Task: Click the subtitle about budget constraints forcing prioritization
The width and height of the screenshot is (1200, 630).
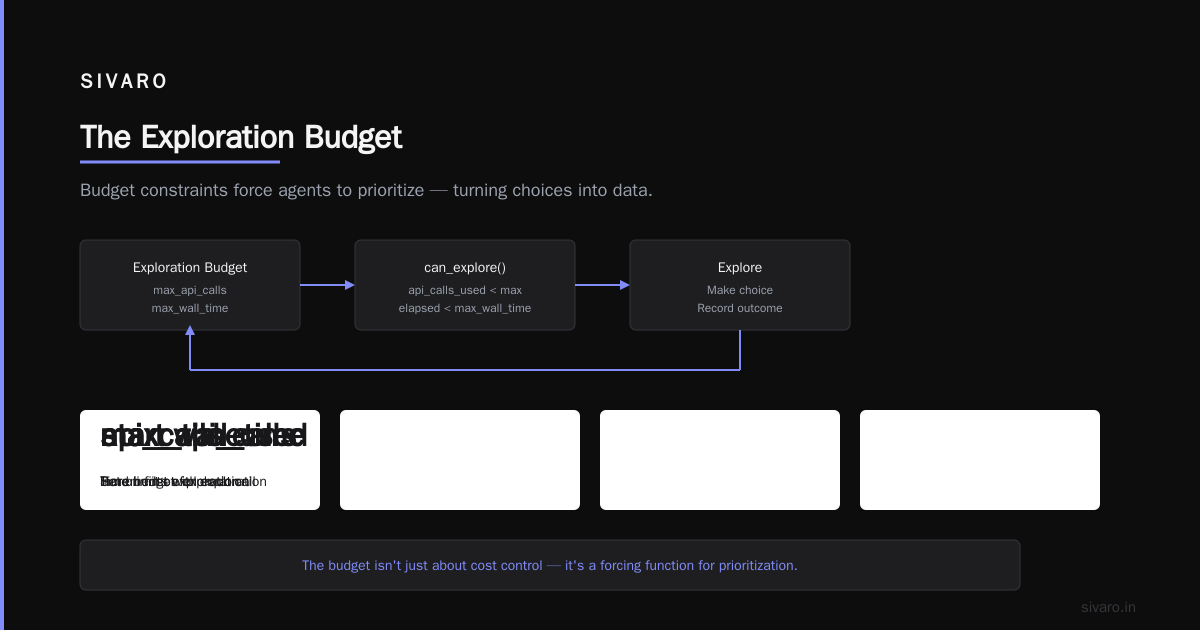Action: [366, 190]
